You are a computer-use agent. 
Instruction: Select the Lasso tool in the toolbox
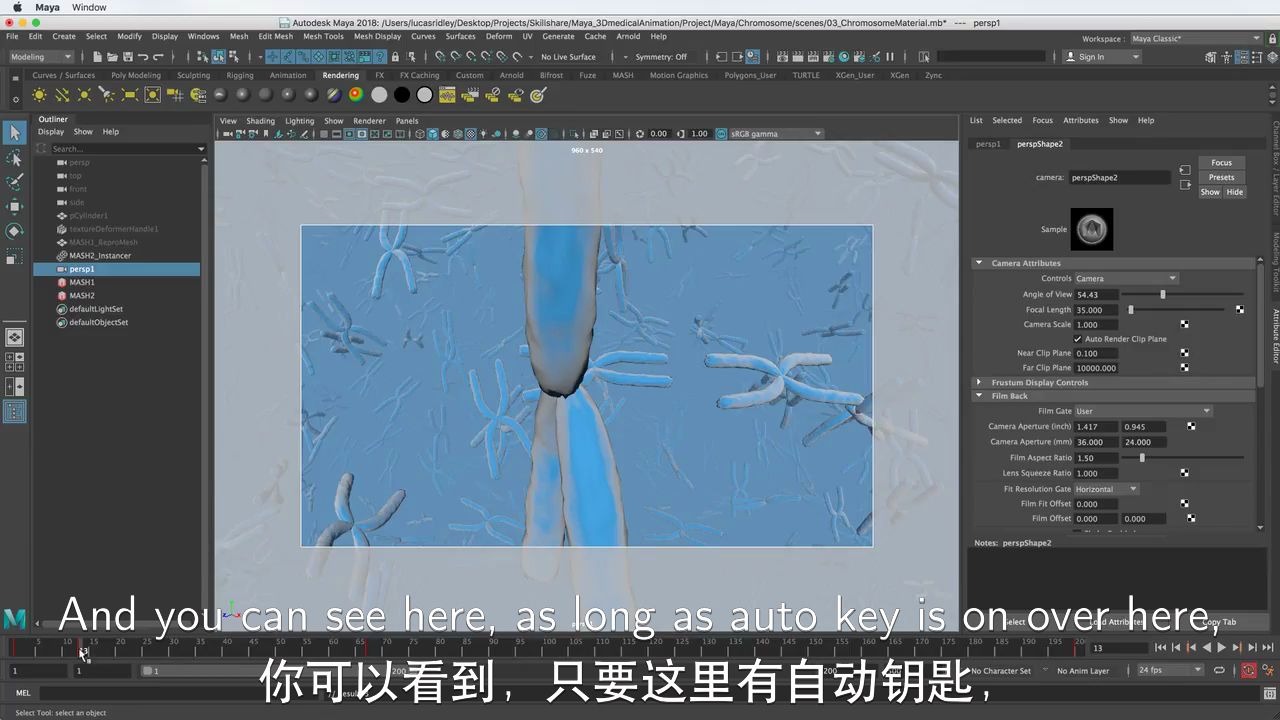[14, 158]
